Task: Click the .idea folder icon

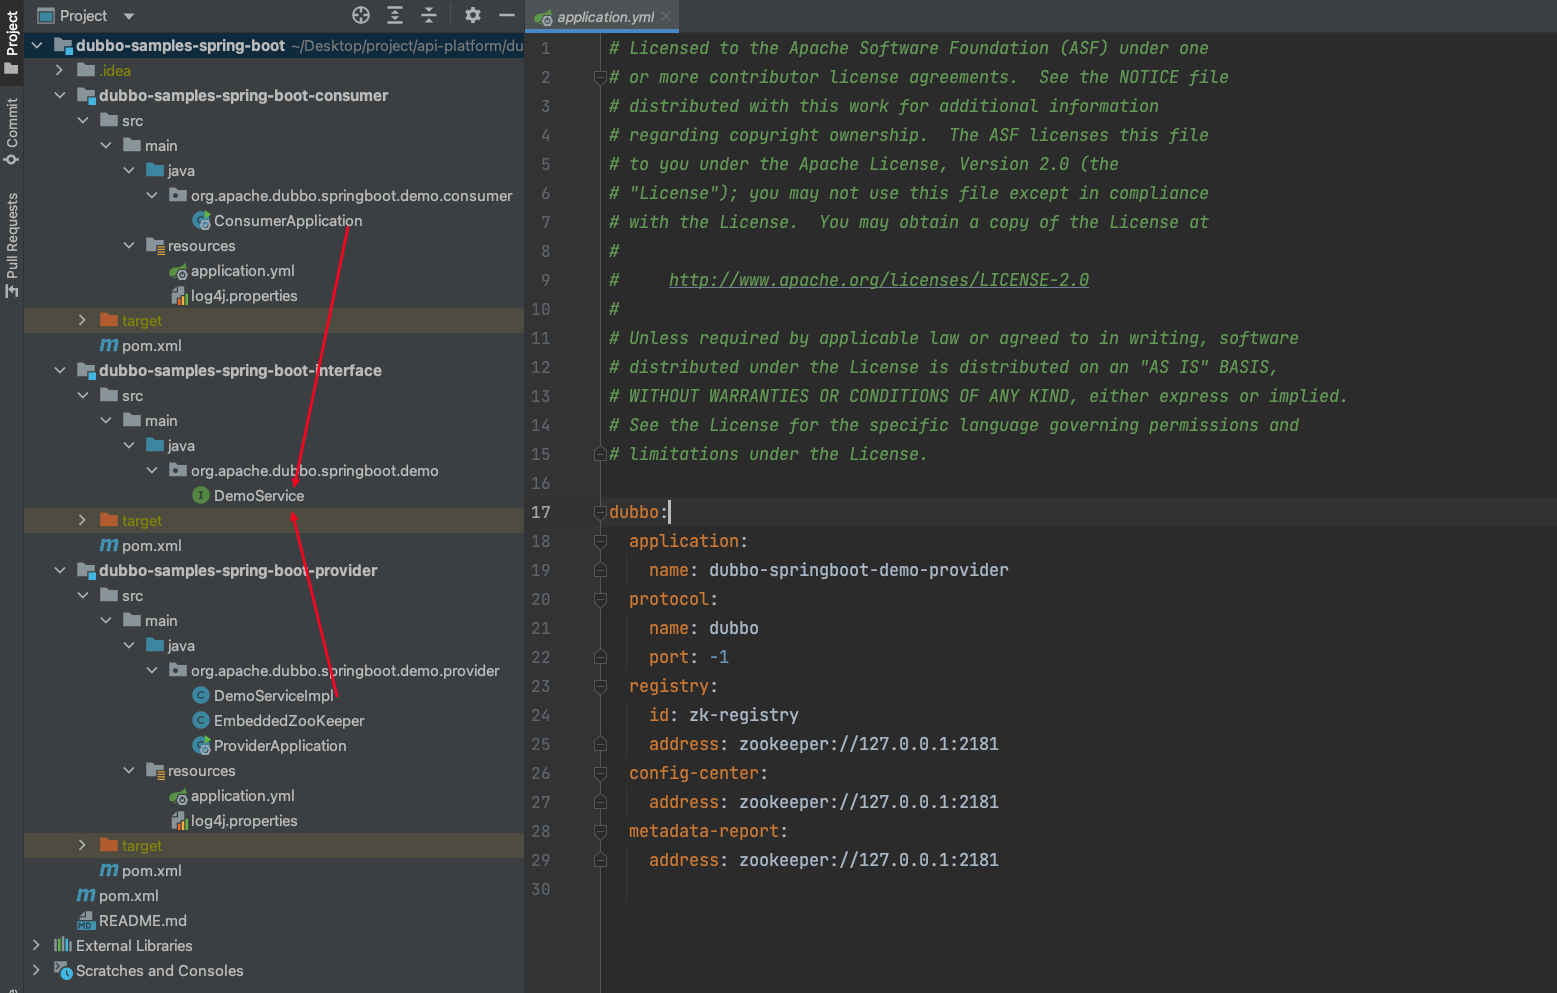Action: pos(86,70)
